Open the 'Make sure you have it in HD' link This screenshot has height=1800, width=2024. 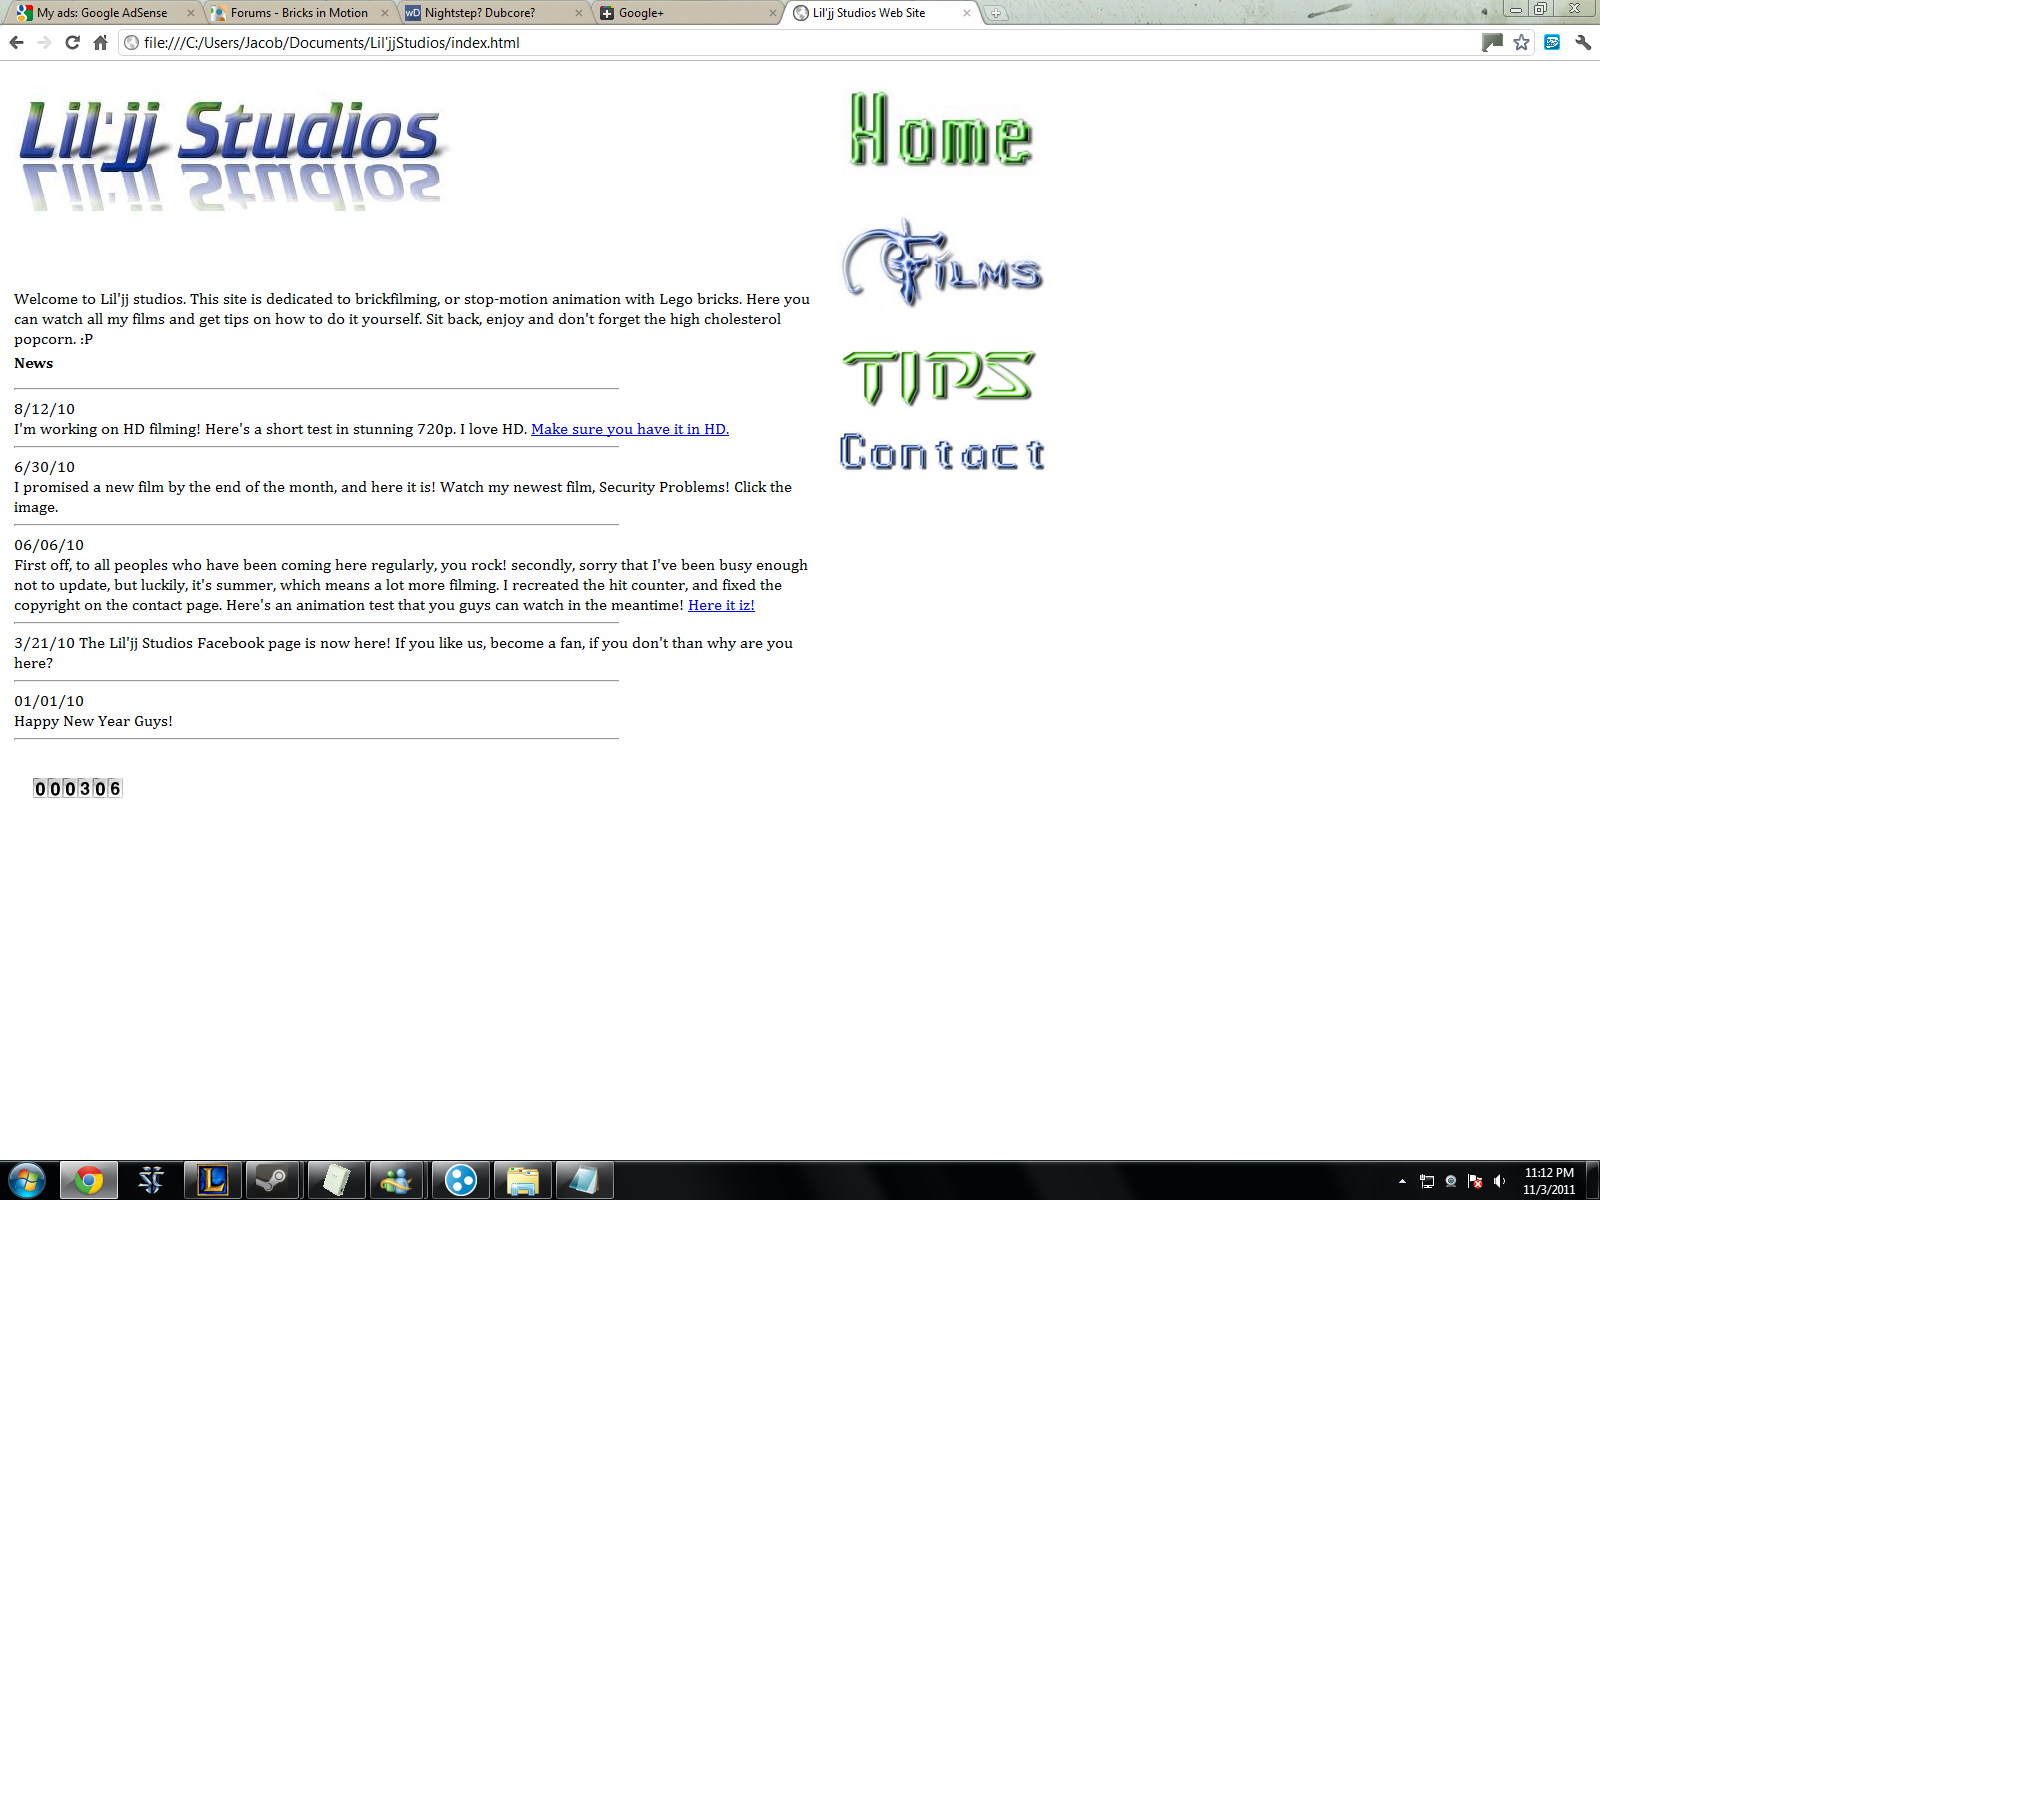[629, 429]
